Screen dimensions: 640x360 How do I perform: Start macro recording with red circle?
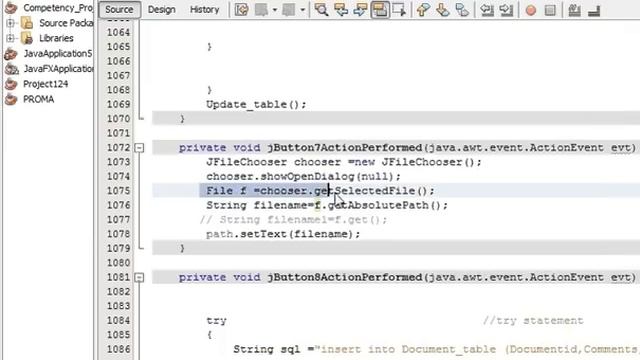coord(531,10)
